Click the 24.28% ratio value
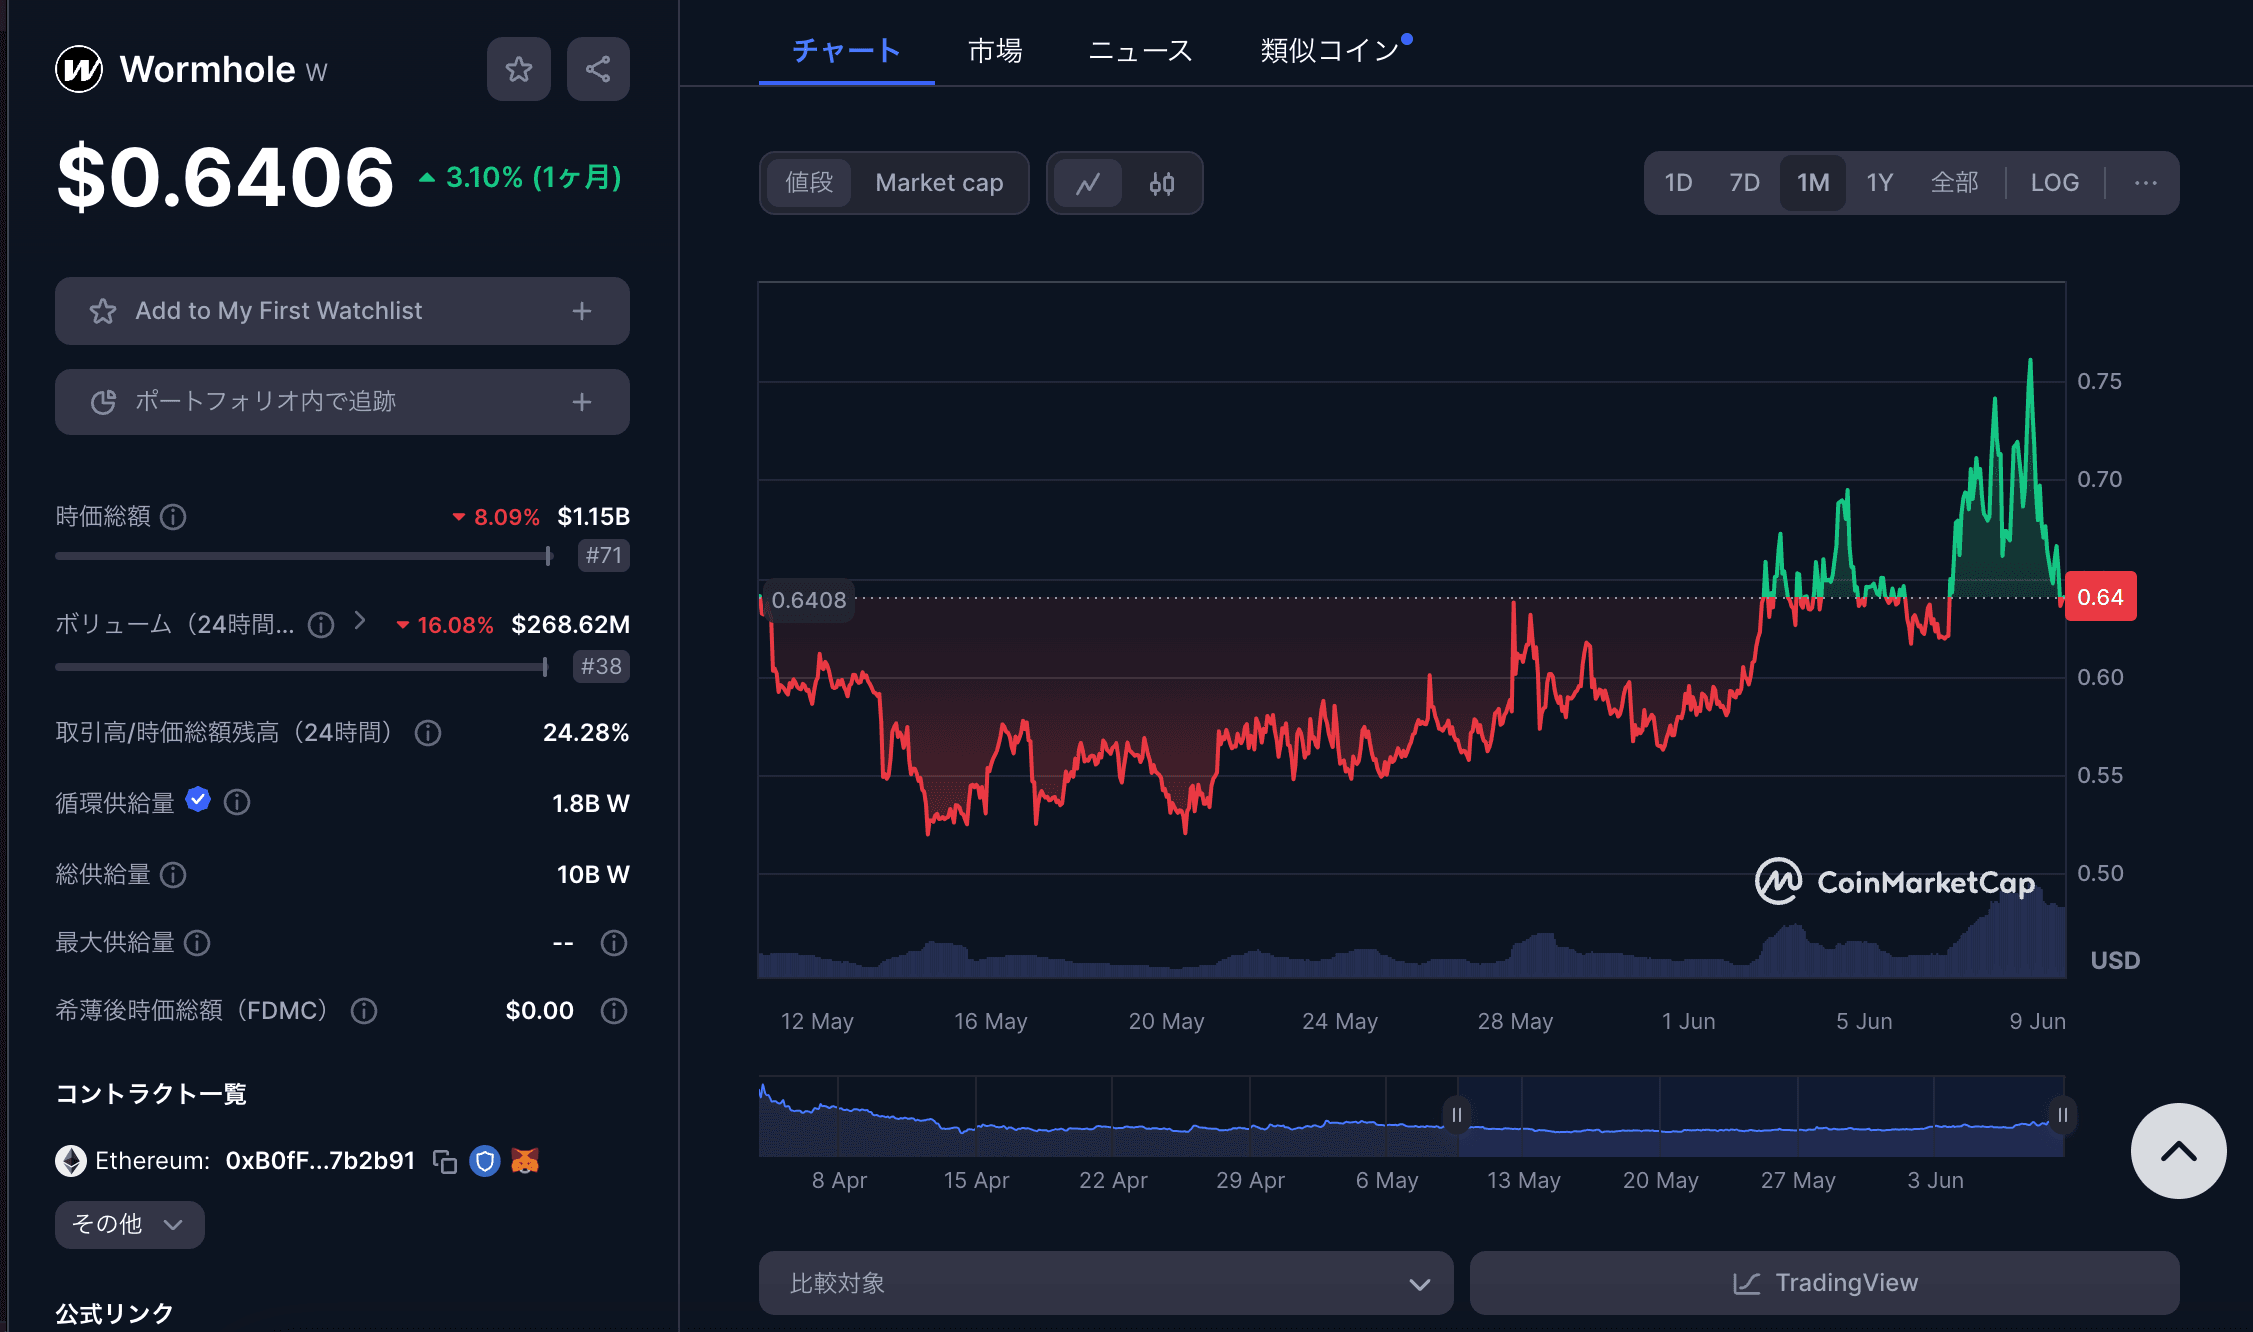The height and width of the screenshot is (1332, 2253). (x=586, y=733)
